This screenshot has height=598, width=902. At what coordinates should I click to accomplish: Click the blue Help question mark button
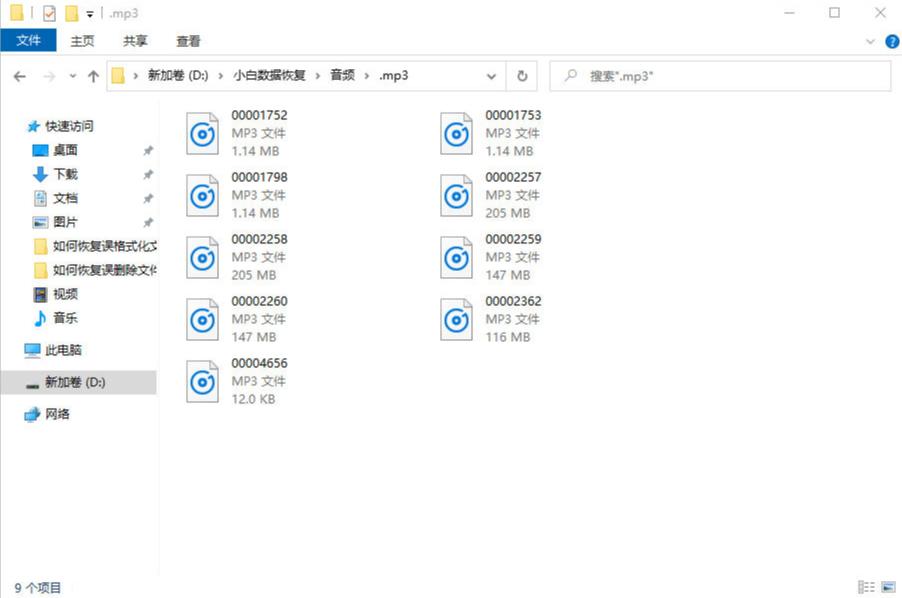(891, 41)
